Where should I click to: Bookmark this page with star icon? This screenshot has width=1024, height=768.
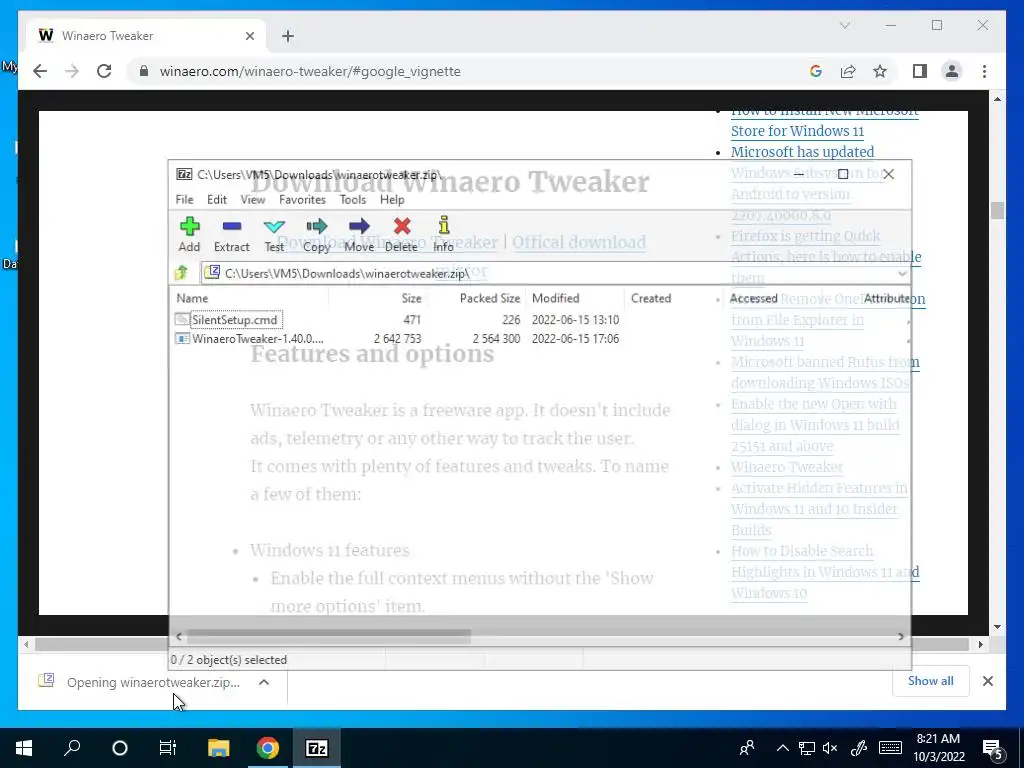tap(880, 71)
